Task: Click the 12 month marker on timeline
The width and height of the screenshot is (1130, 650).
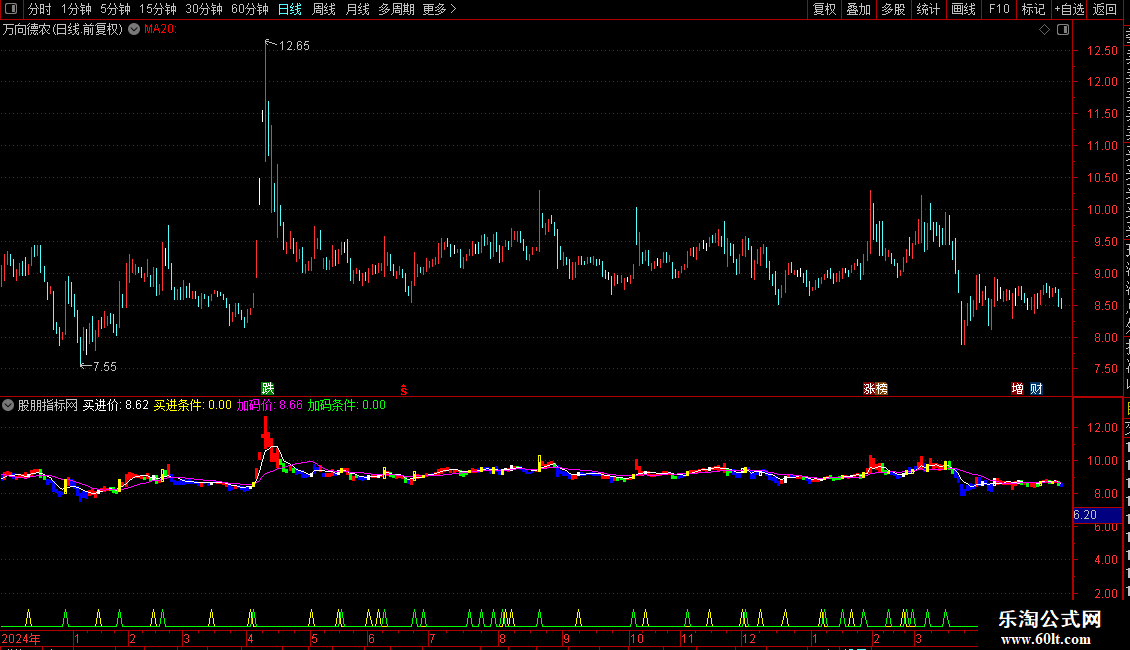Action: click(x=749, y=638)
